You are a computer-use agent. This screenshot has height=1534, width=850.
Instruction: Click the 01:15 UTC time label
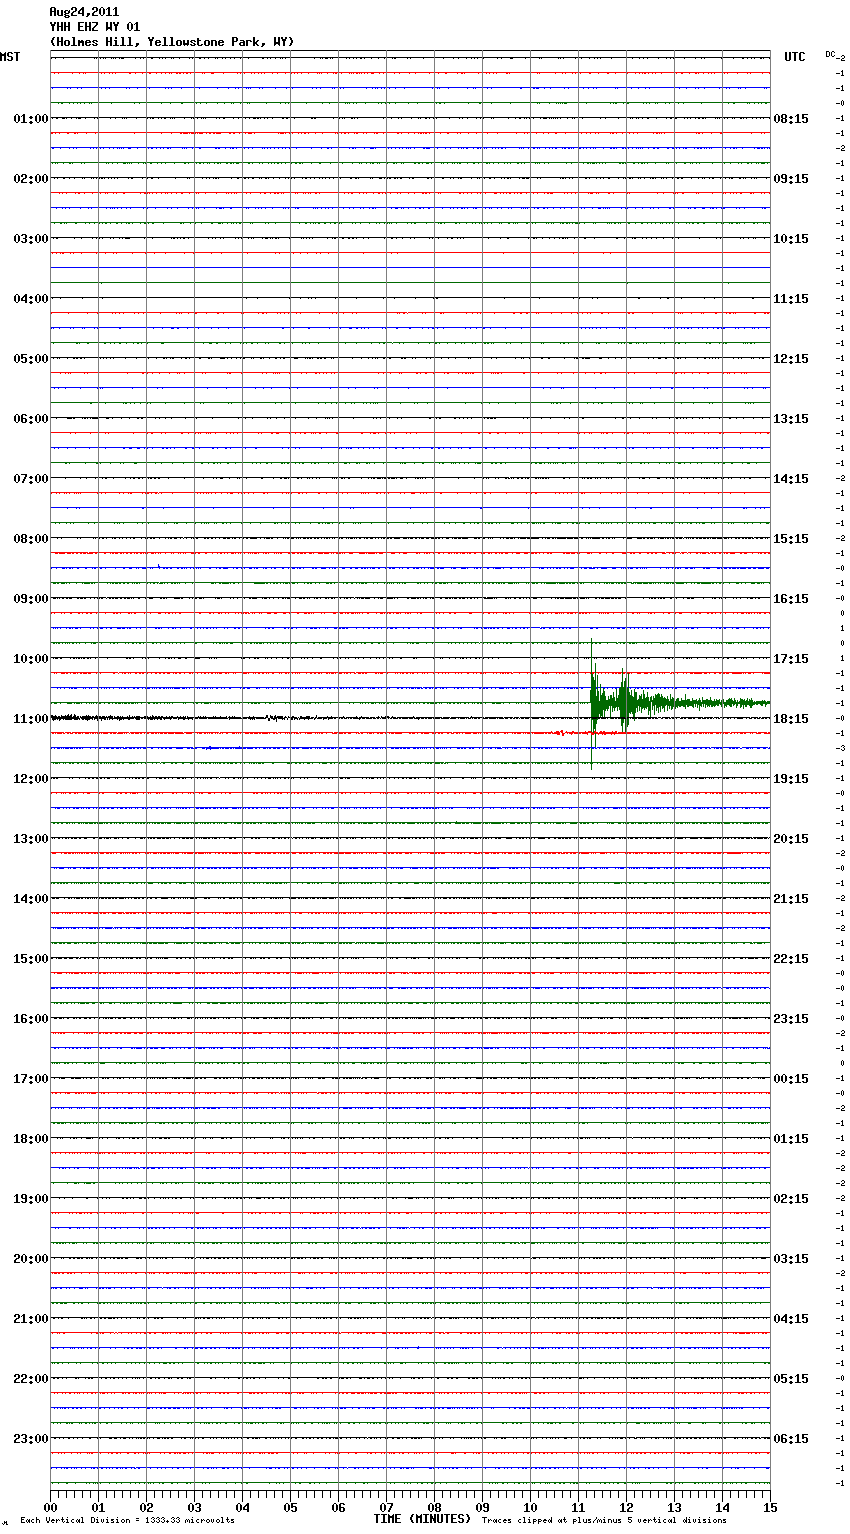(791, 1139)
